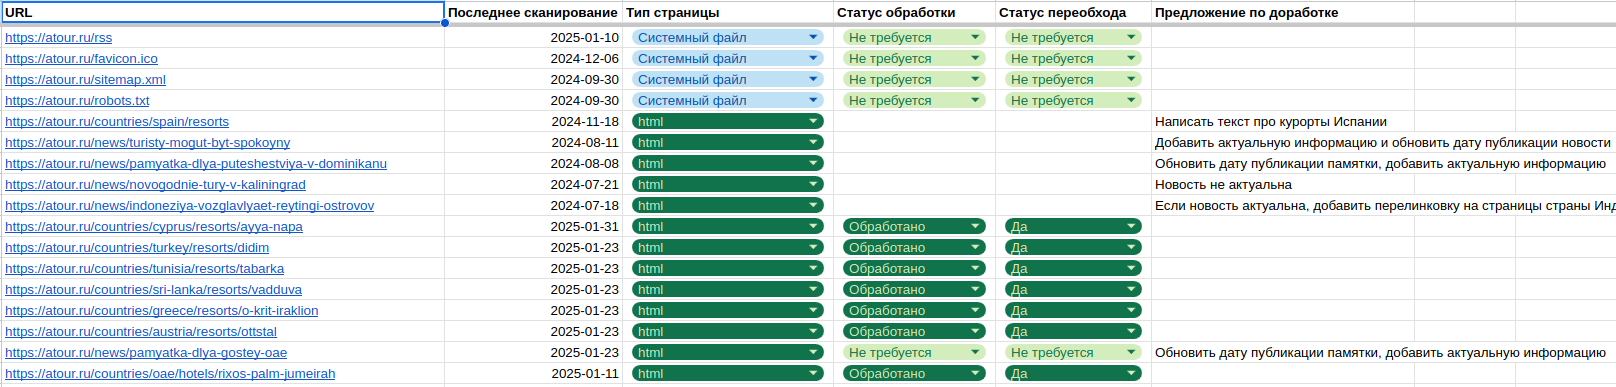Open 'Обработано' dropdown for tabarka row
The height and width of the screenshot is (387, 1616).
pos(914,269)
